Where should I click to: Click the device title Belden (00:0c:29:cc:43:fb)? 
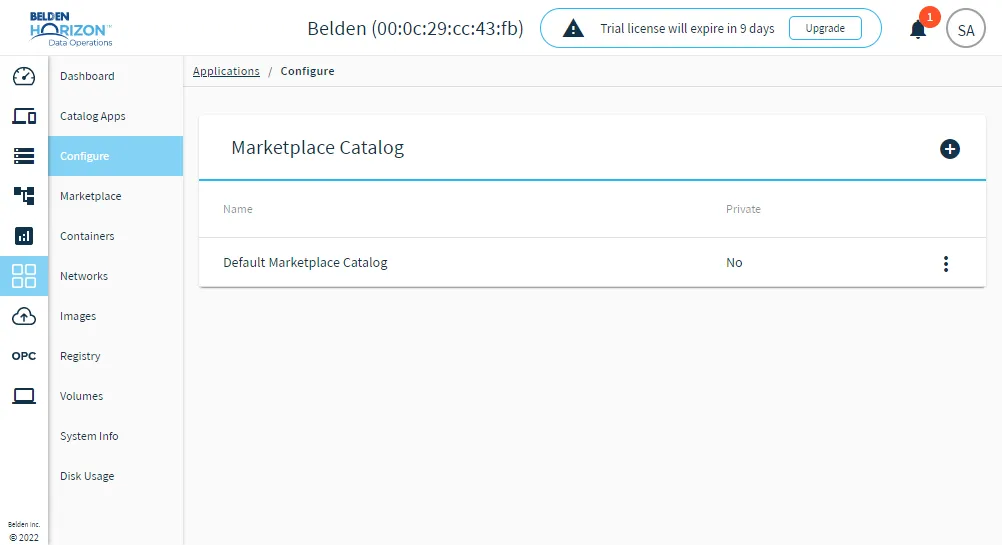point(415,28)
